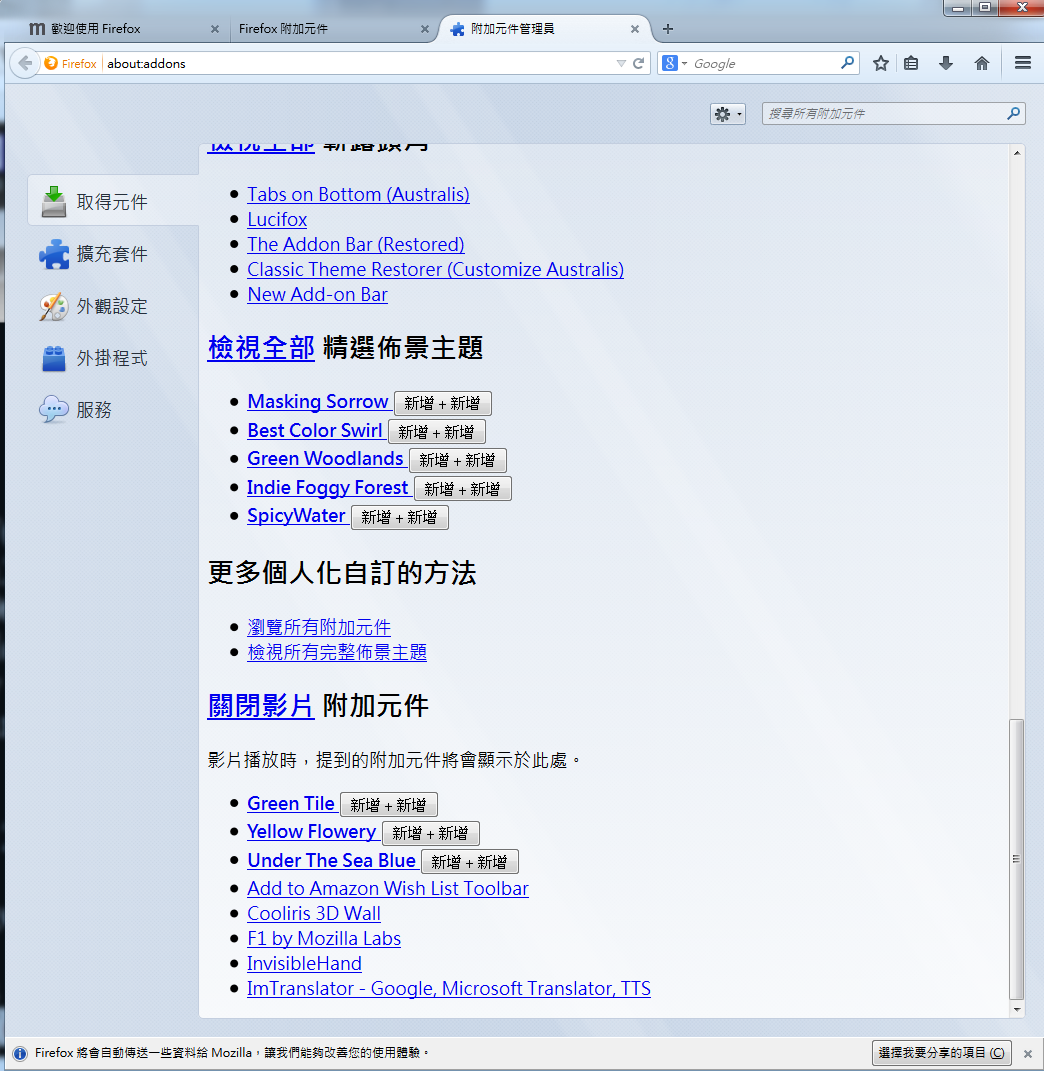Open the 瀏覽所有附加元件 link
This screenshot has width=1044, height=1071.
pos(319,627)
